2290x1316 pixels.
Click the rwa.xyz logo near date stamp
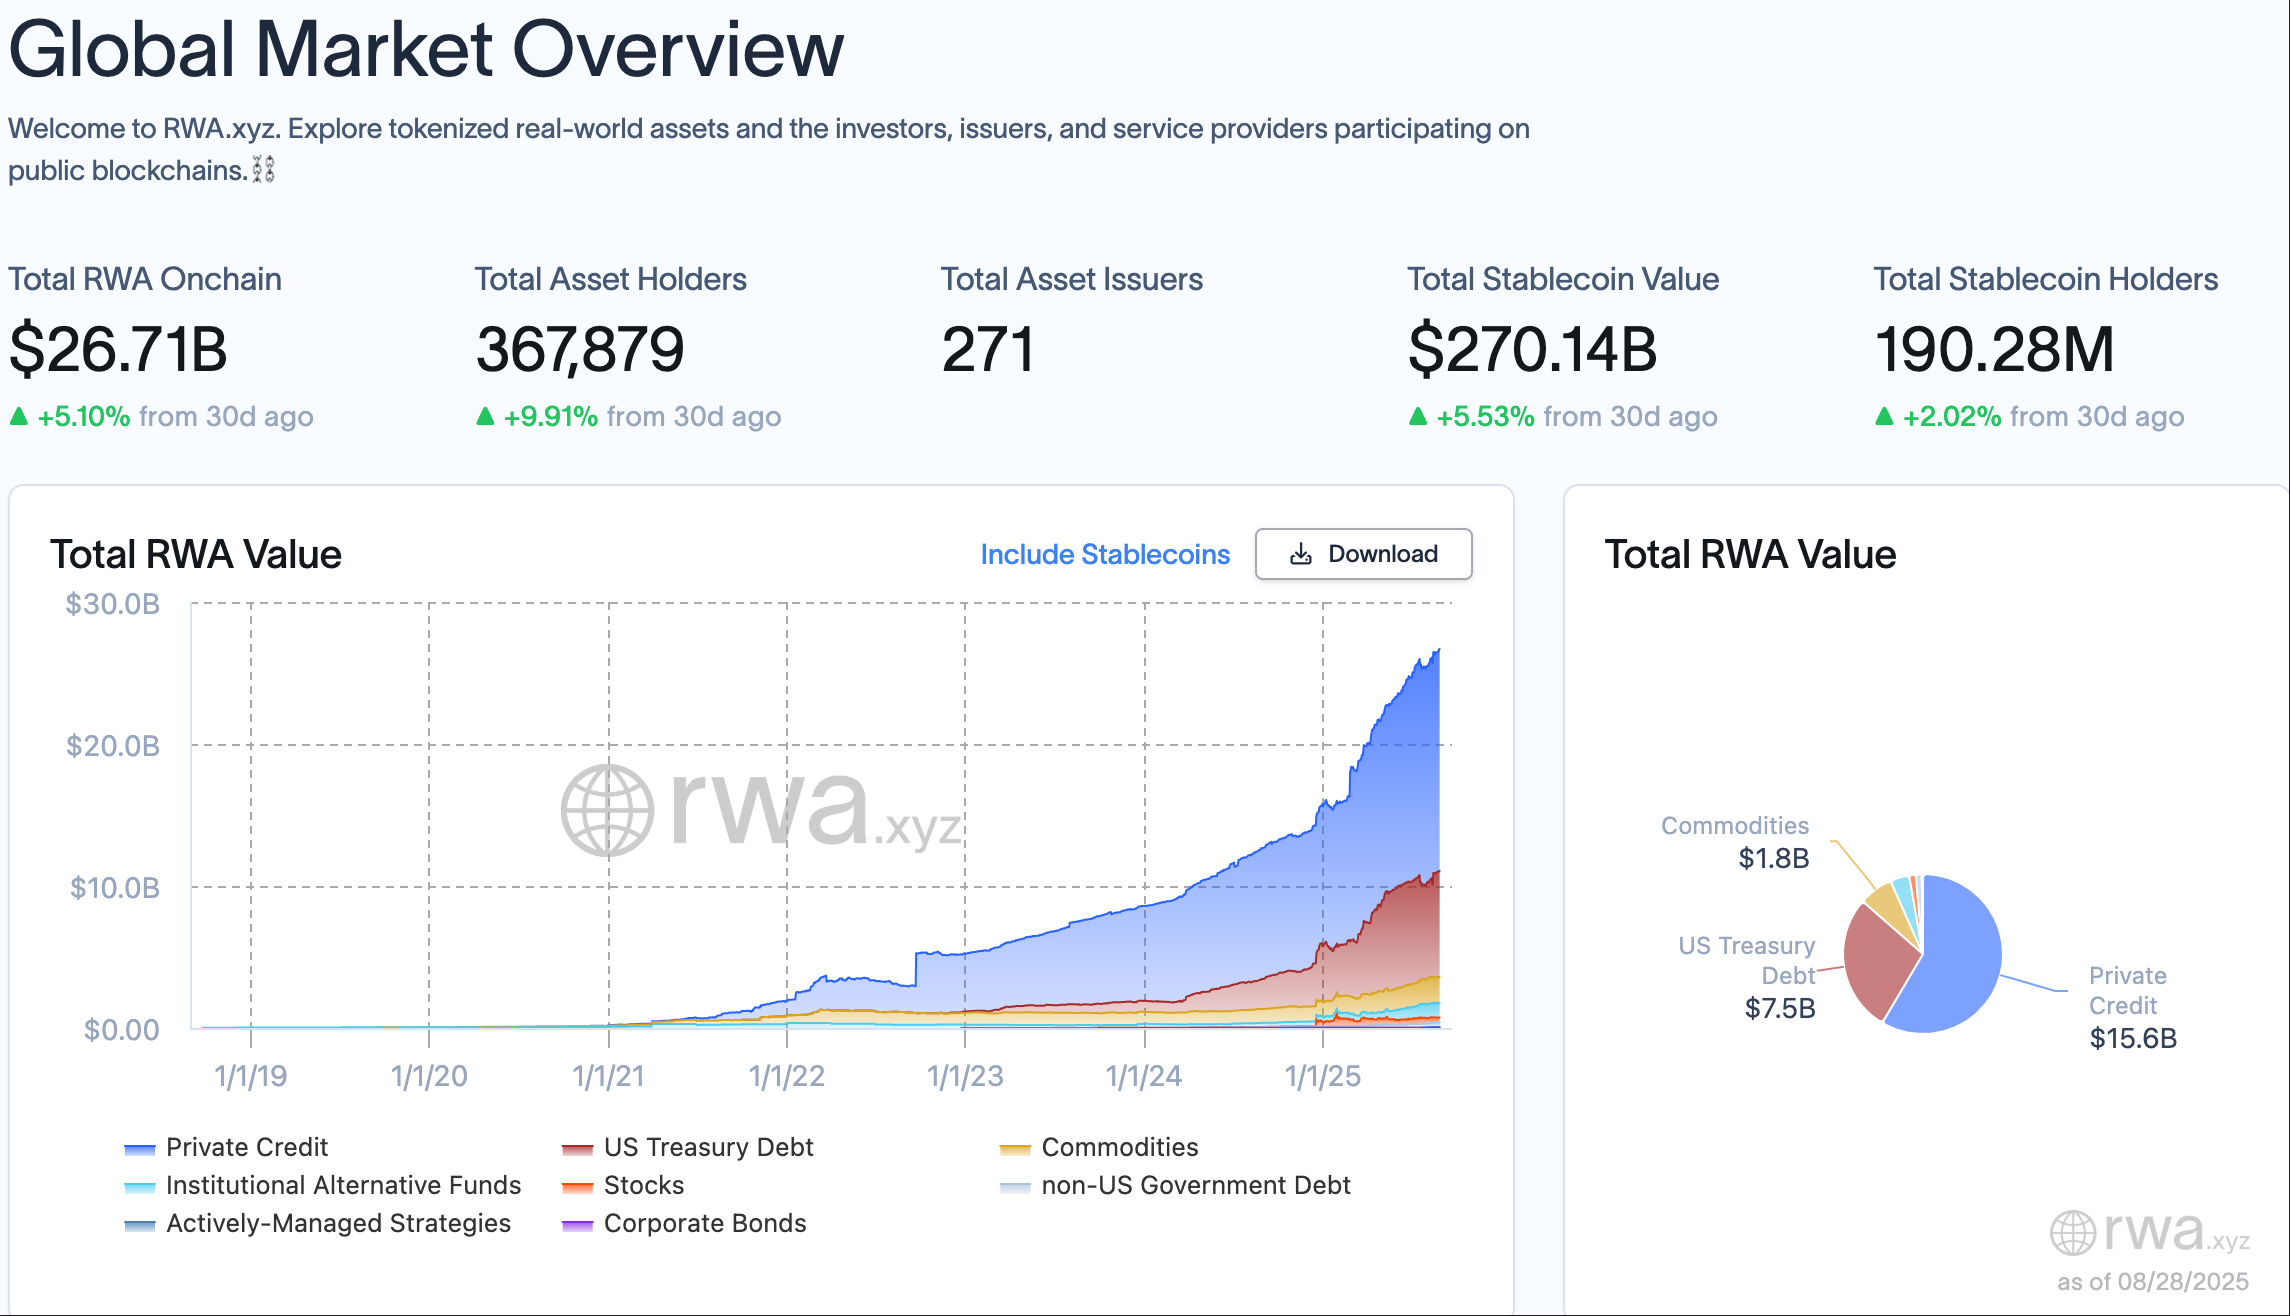tap(2150, 1232)
